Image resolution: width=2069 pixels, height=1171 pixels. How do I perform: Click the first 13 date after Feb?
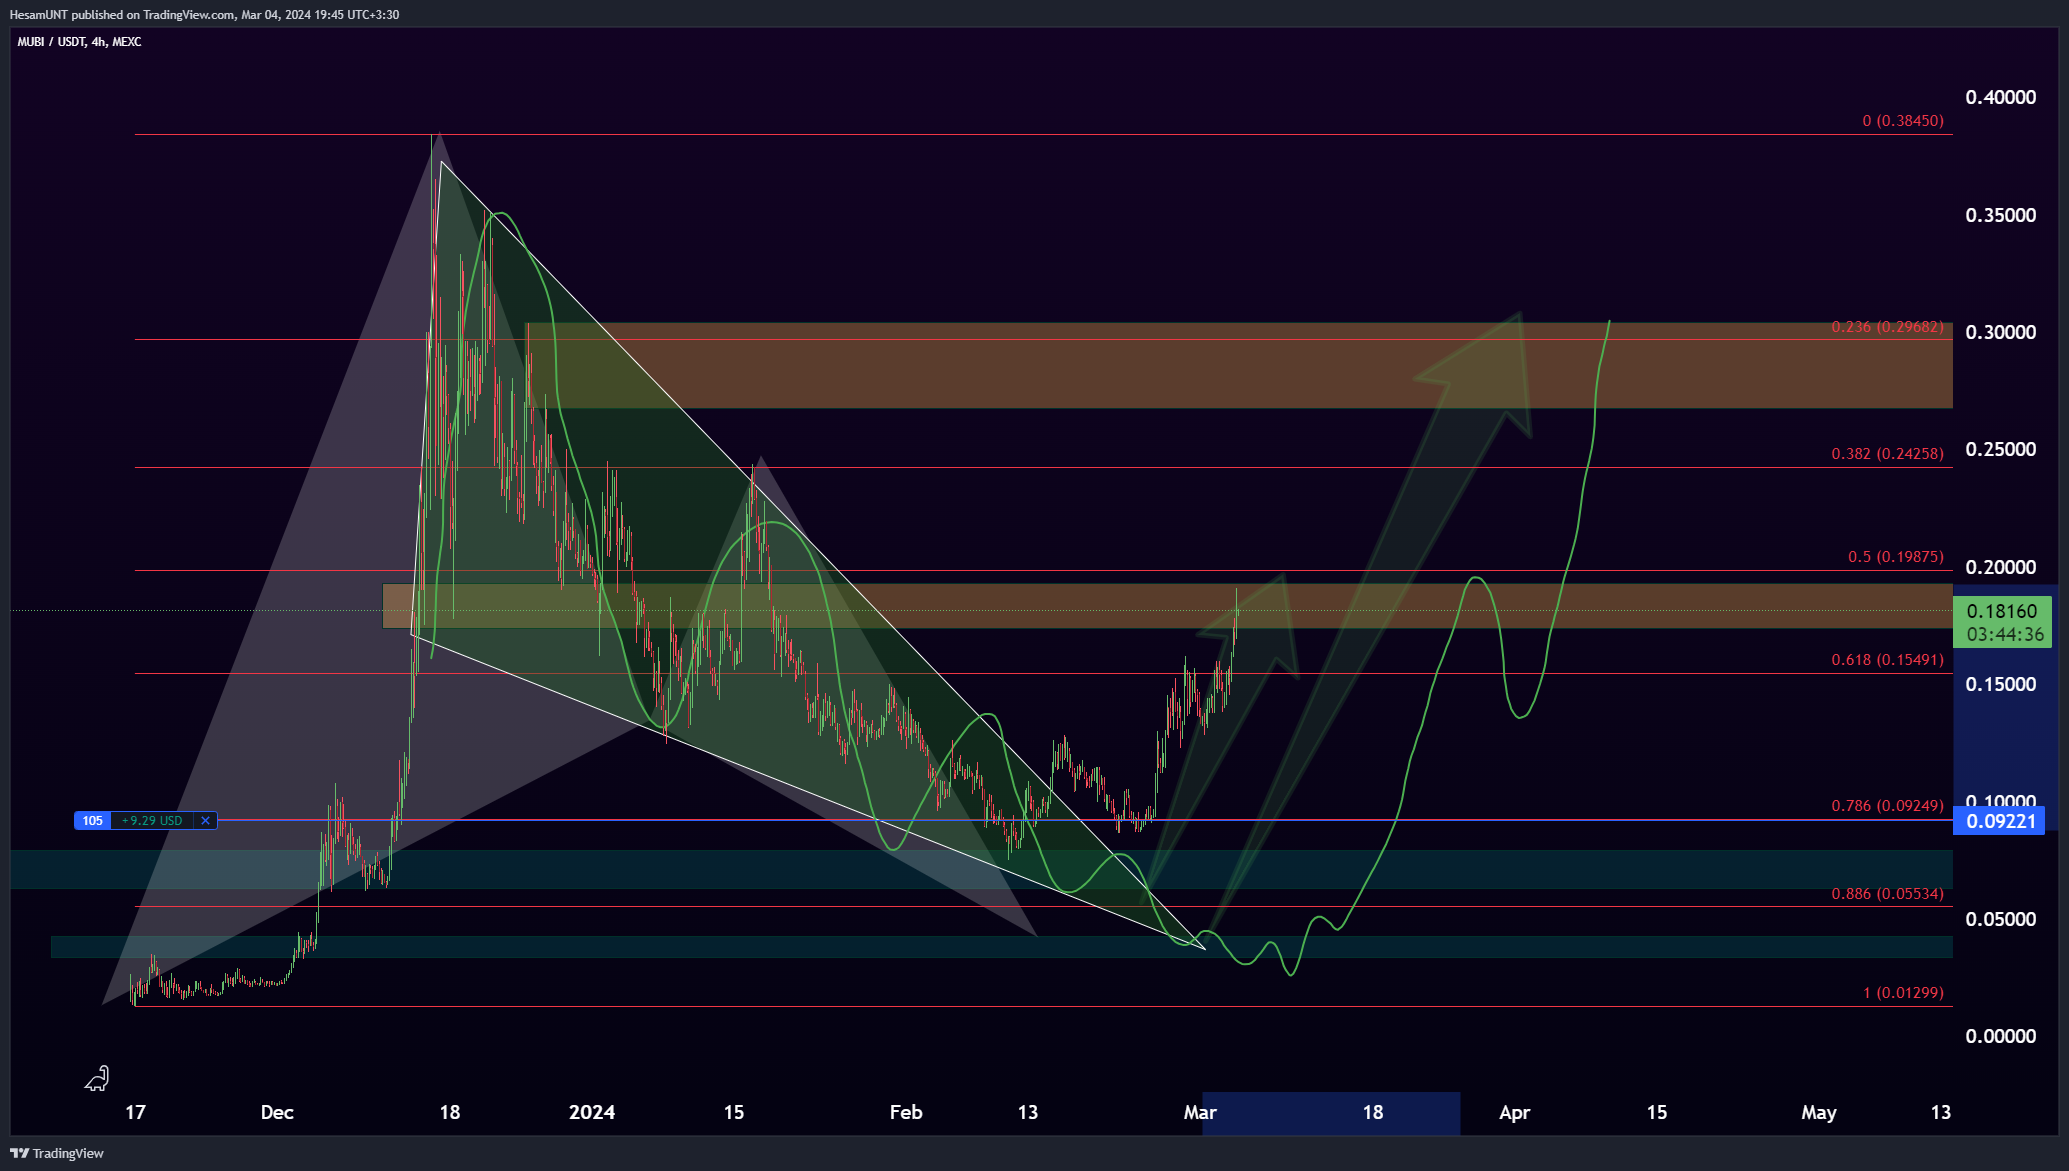(1028, 1112)
